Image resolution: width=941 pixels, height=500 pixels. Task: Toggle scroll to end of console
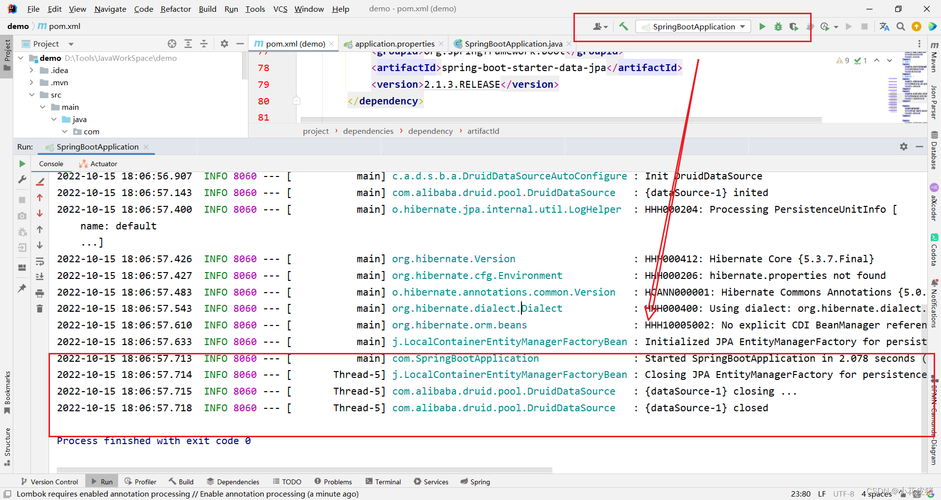point(40,277)
